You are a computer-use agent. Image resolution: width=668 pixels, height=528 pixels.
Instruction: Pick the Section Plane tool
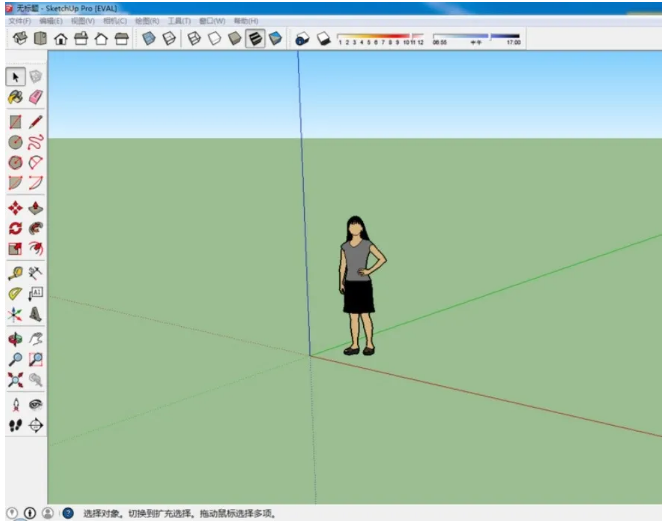36,425
